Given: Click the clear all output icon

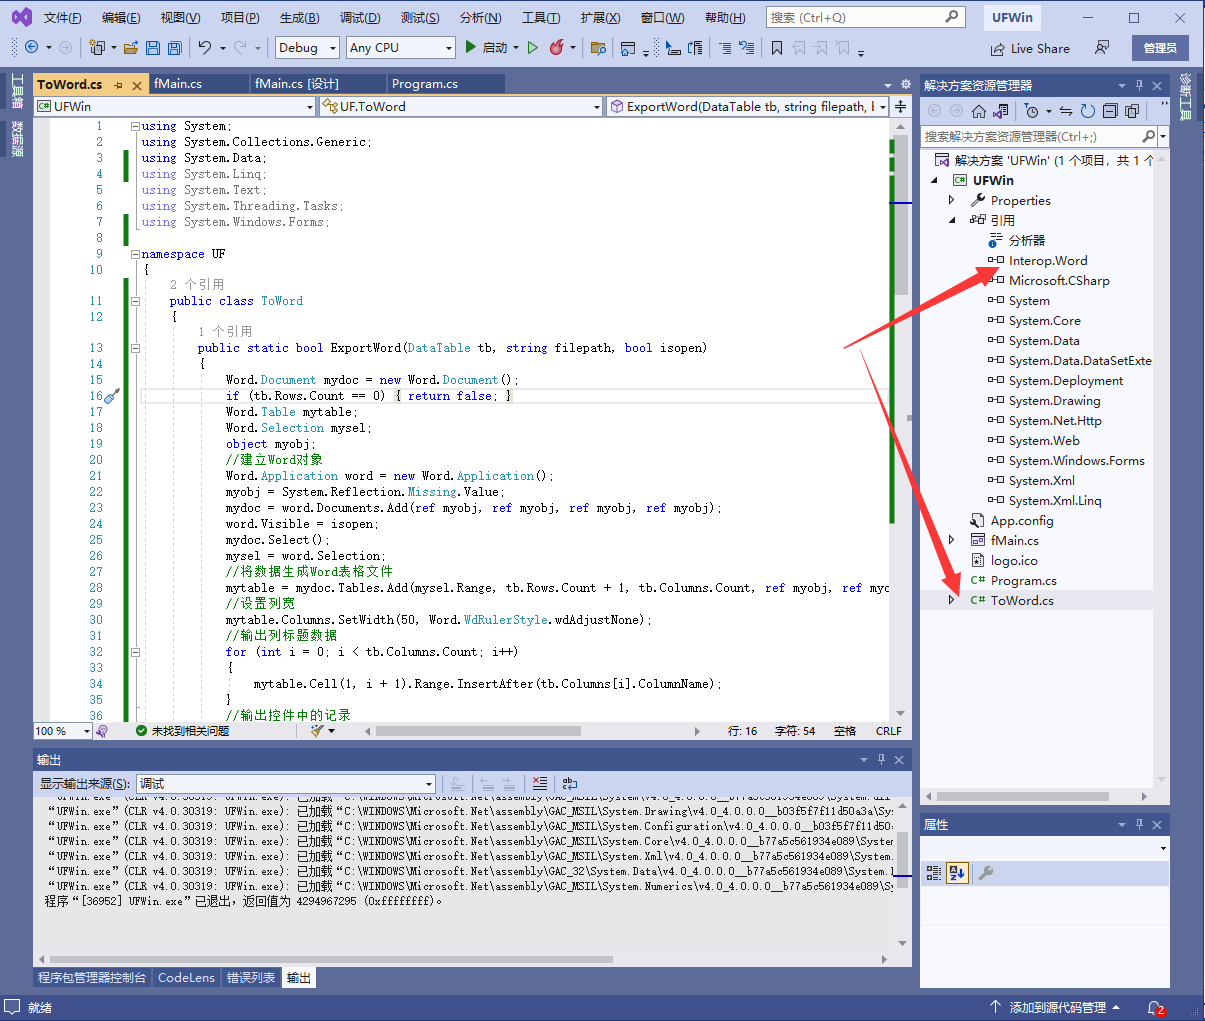Looking at the screenshot, I should click(540, 784).
